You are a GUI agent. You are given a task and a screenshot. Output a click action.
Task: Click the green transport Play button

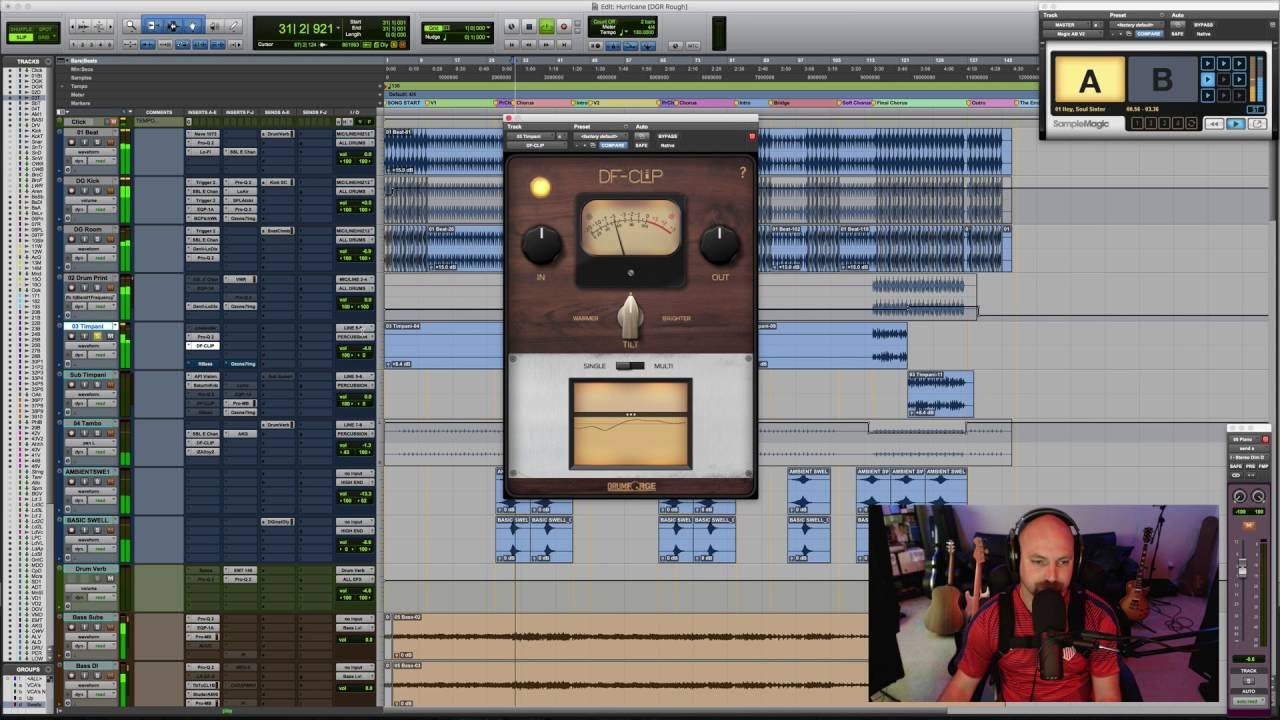coord(546,26)
